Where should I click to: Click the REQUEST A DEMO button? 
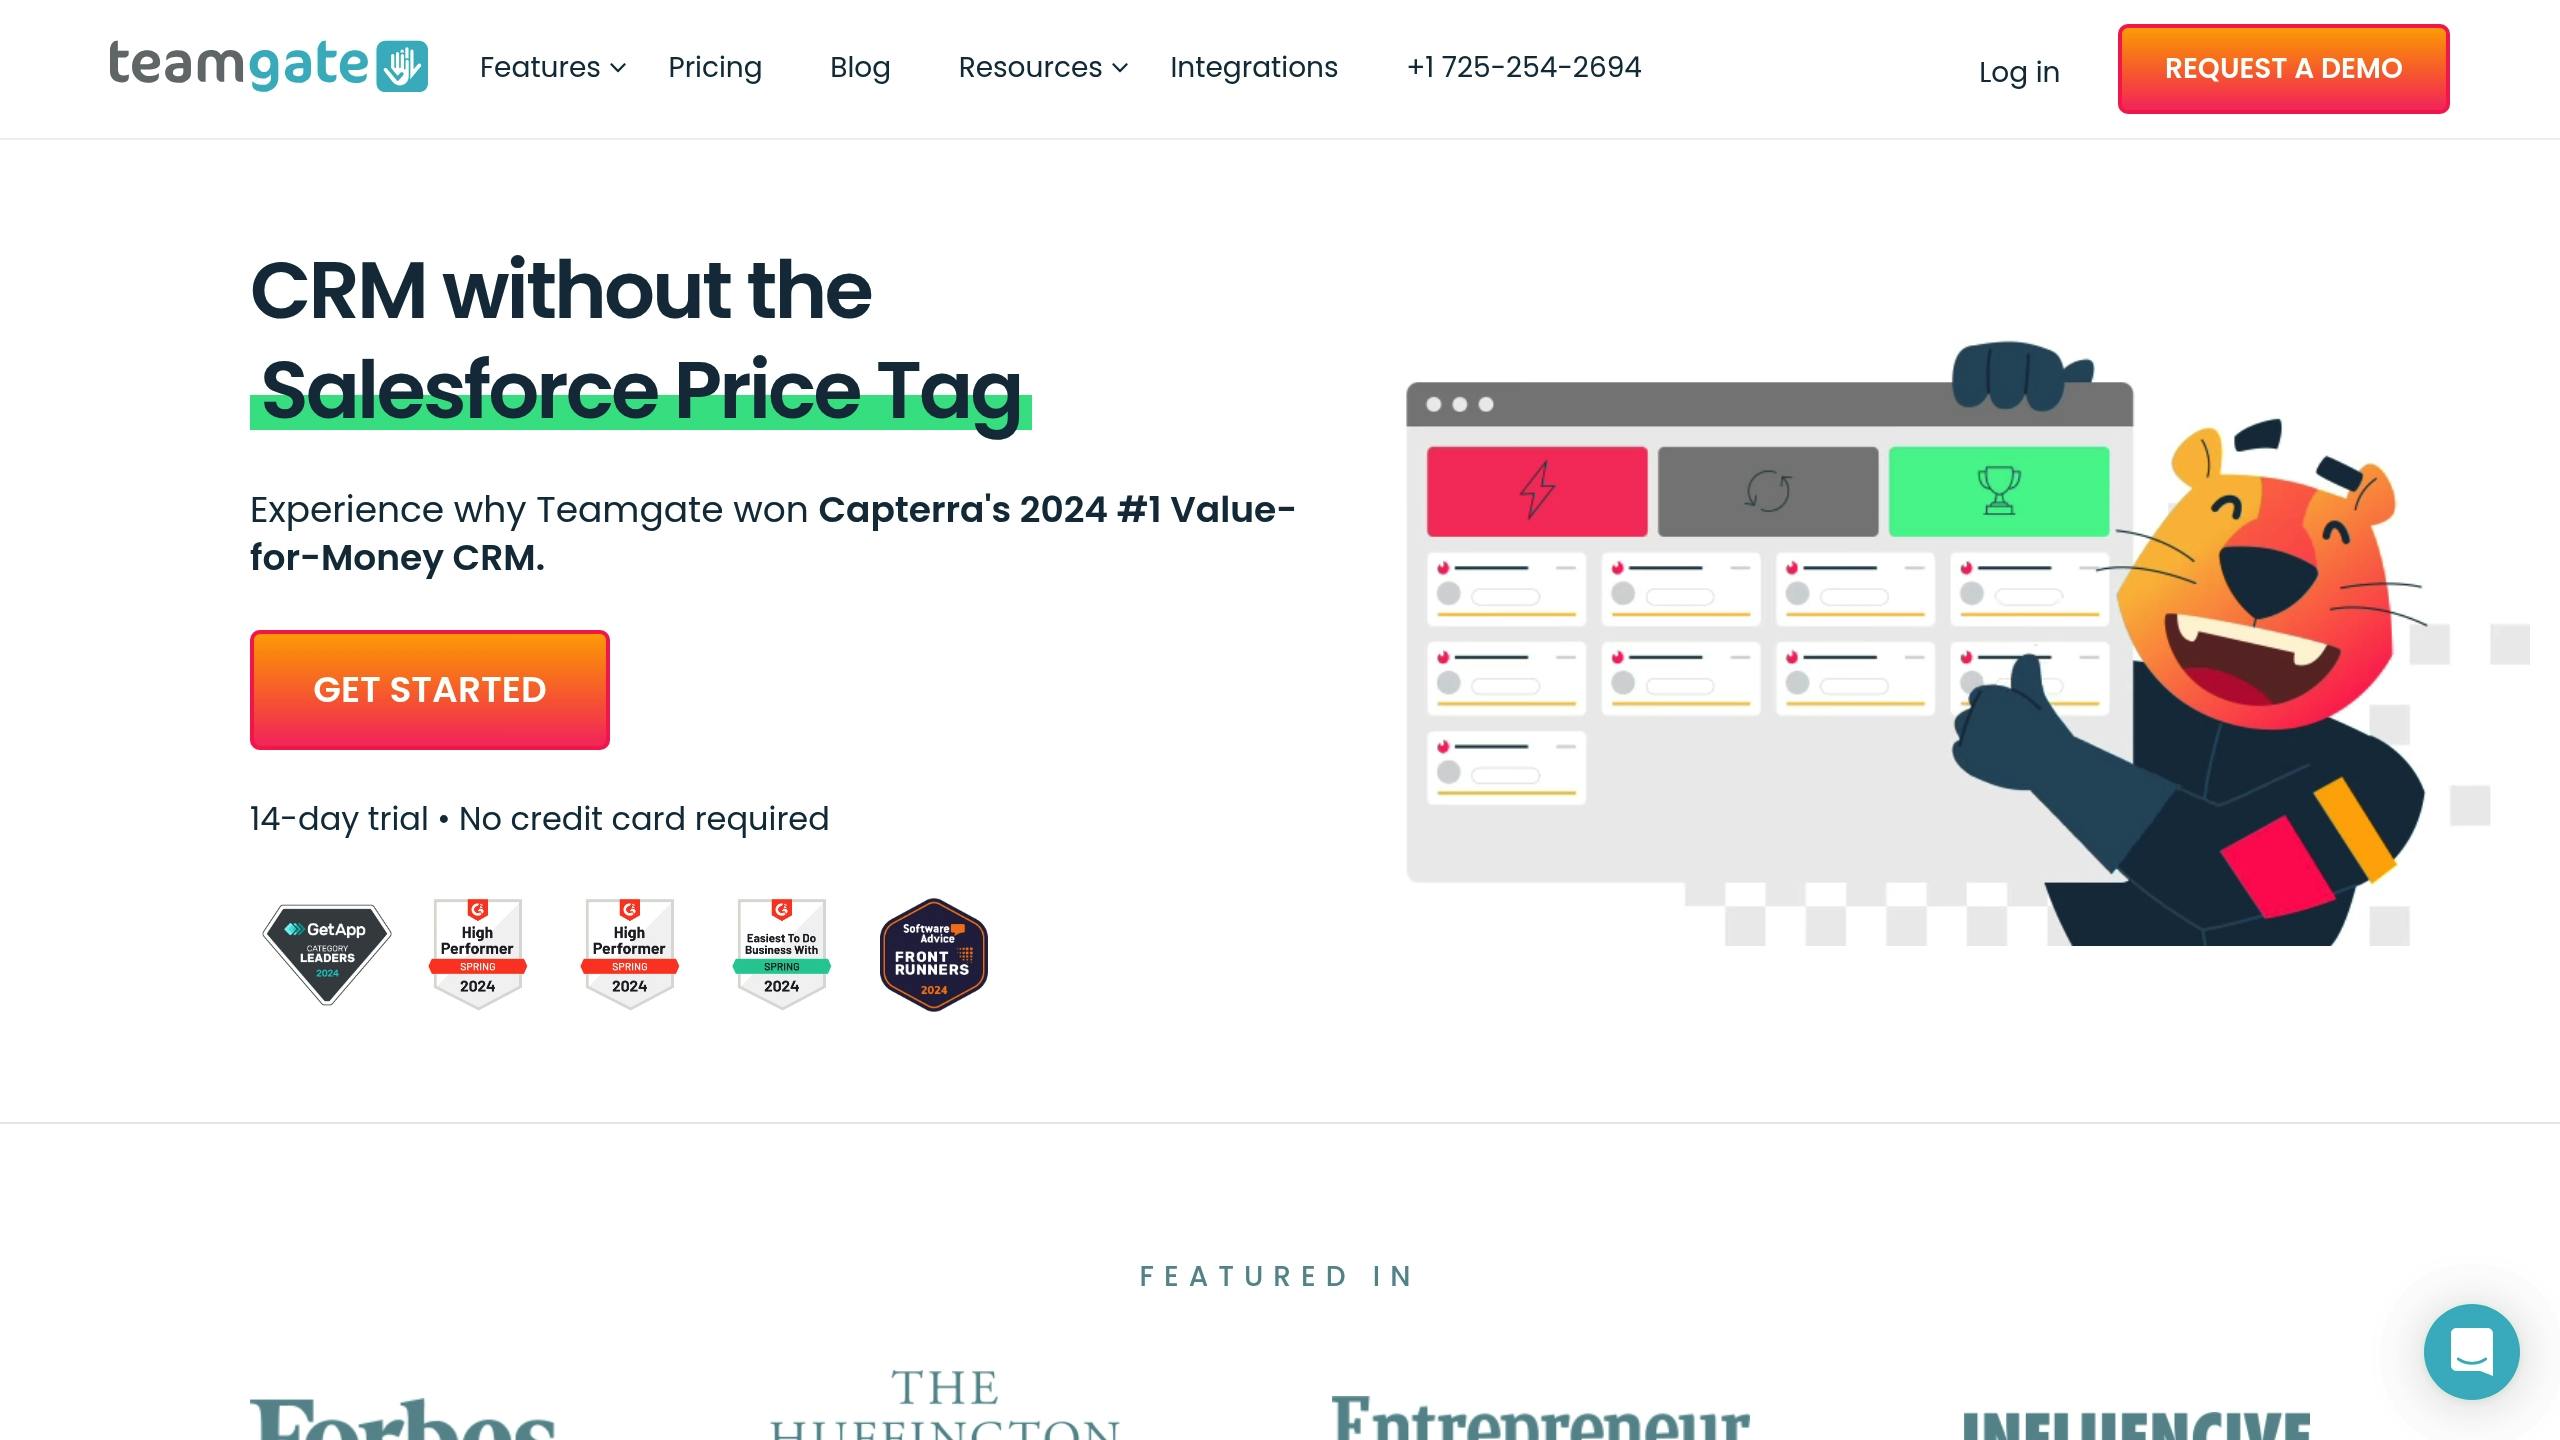2282,69
